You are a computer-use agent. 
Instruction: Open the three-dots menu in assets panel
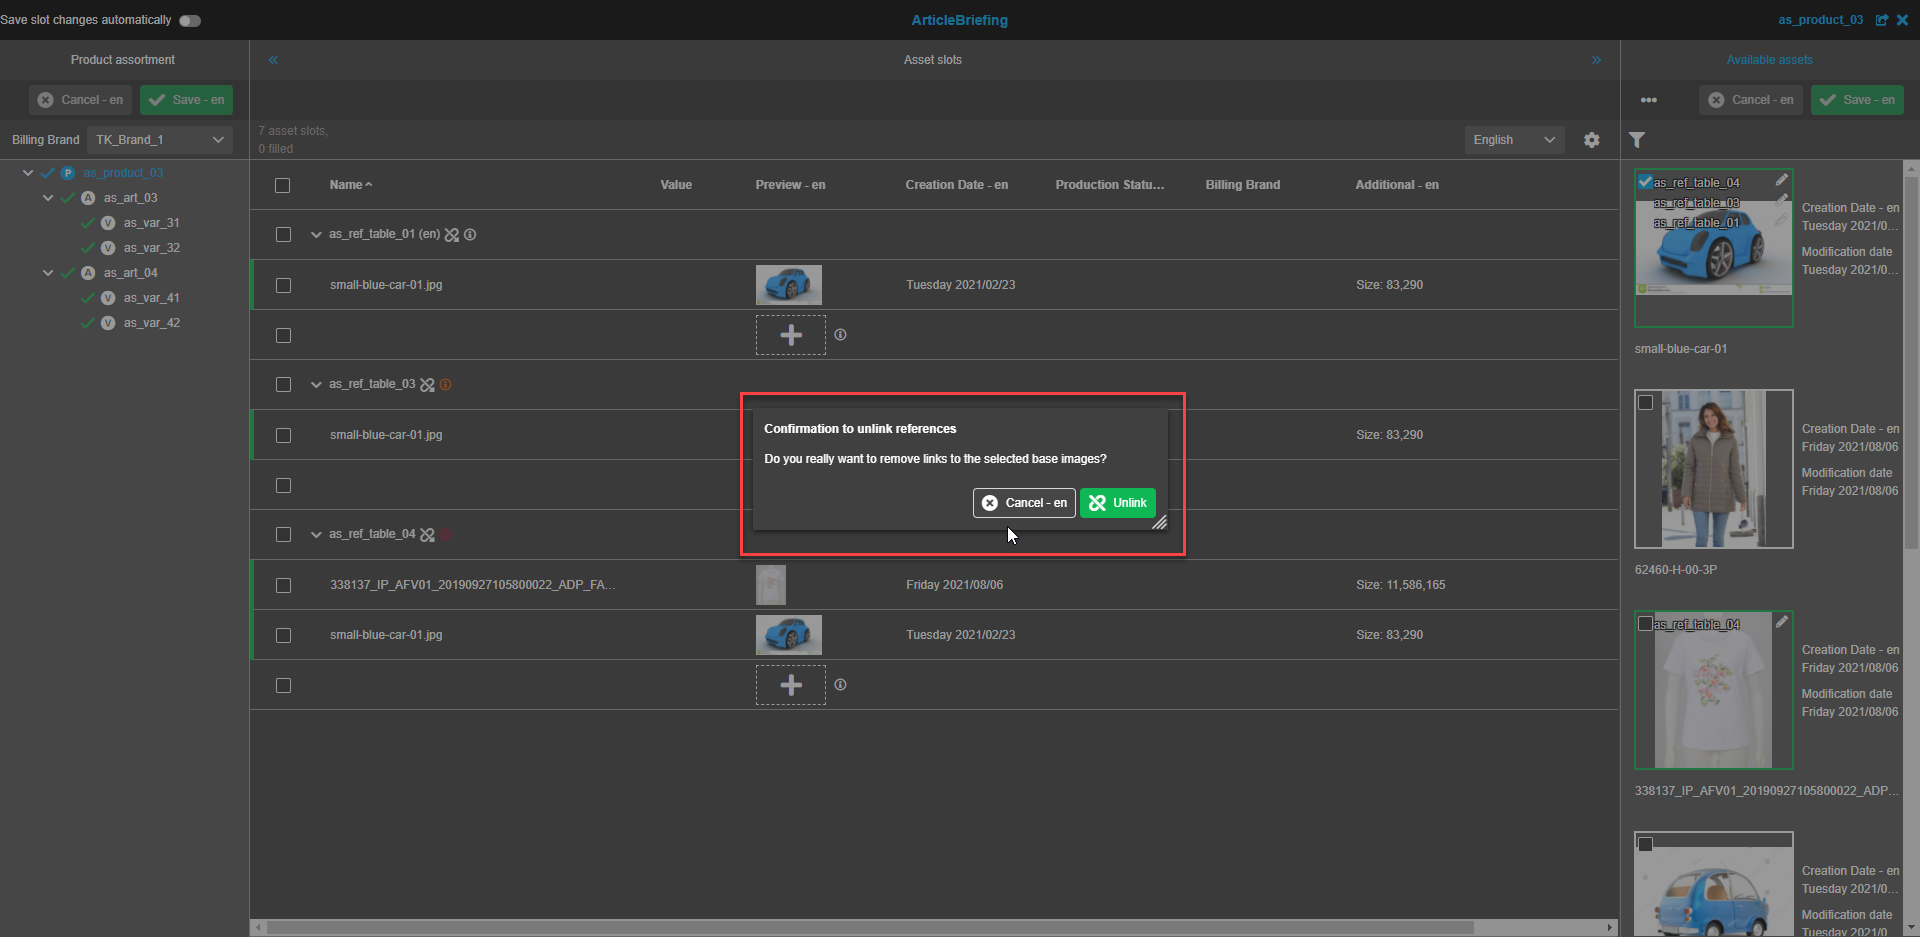1648,100
